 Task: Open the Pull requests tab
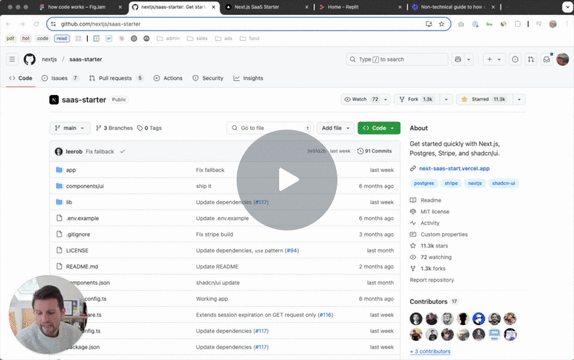[116, 78]
